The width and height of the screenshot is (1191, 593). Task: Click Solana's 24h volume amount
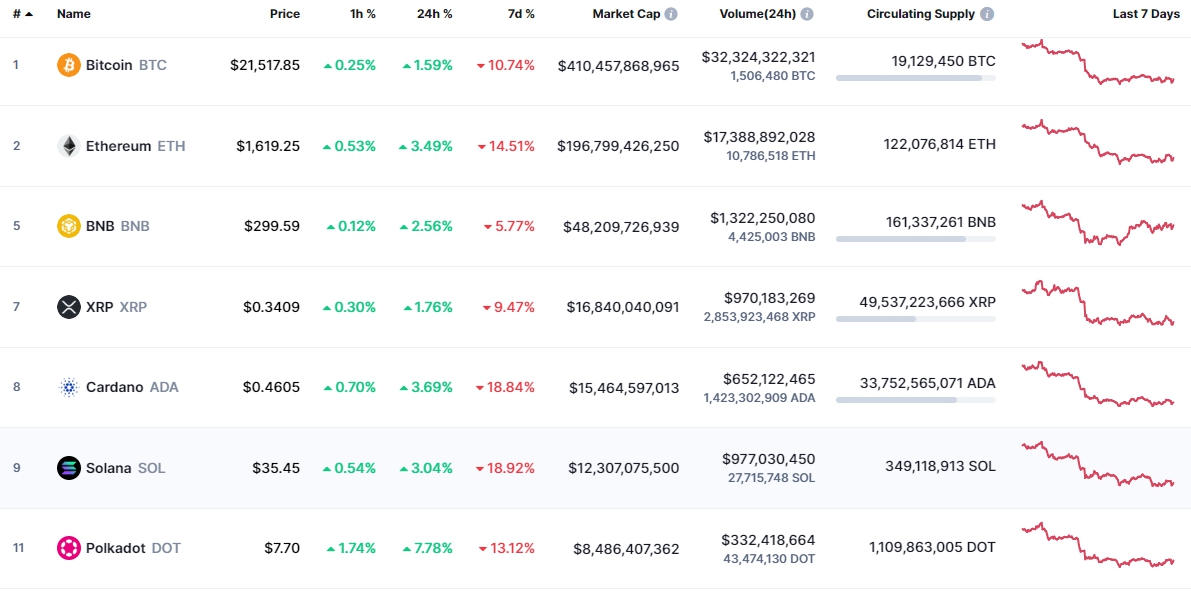tap(768, 459)
